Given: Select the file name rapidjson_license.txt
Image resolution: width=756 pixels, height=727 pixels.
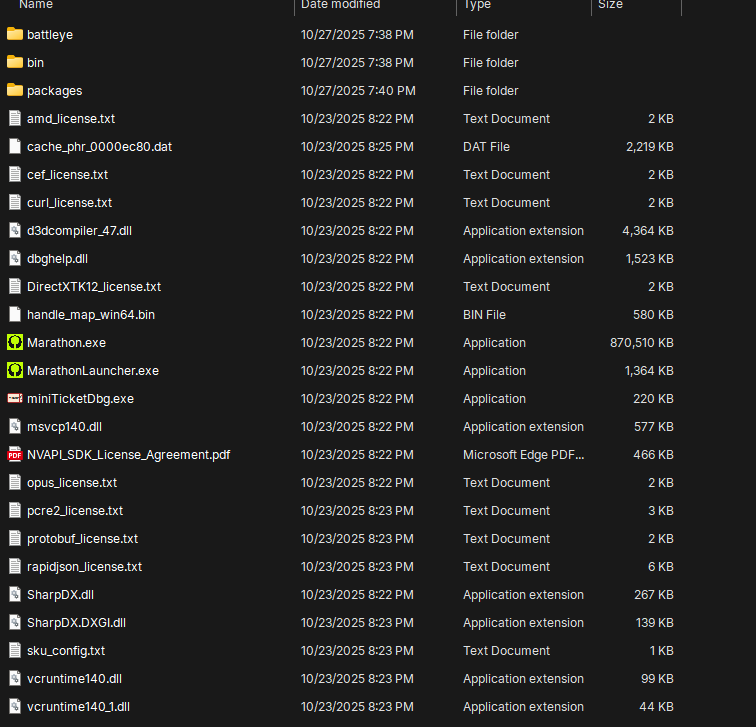Looking at the screenshot, I should 84,566.
